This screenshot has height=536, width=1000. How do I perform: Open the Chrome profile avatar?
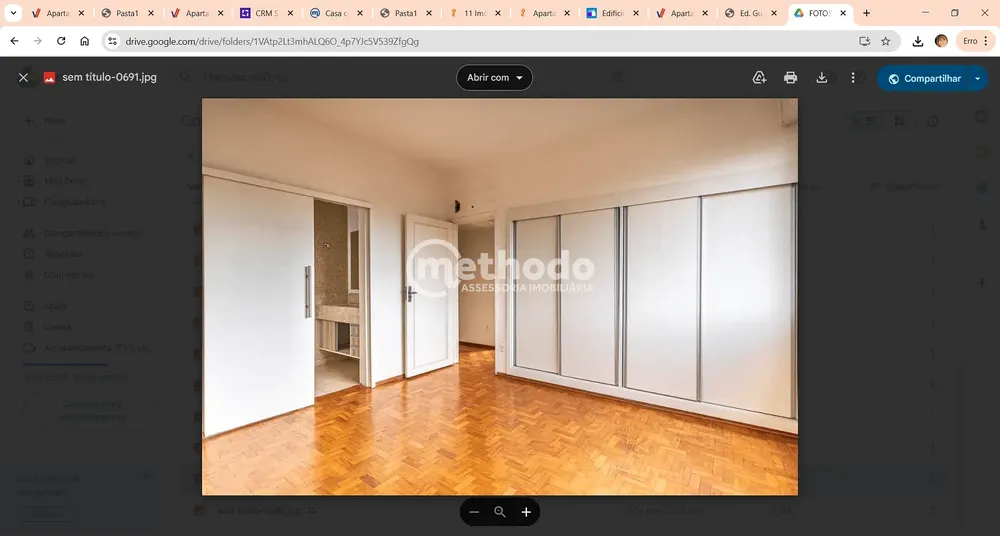[941, 41]
